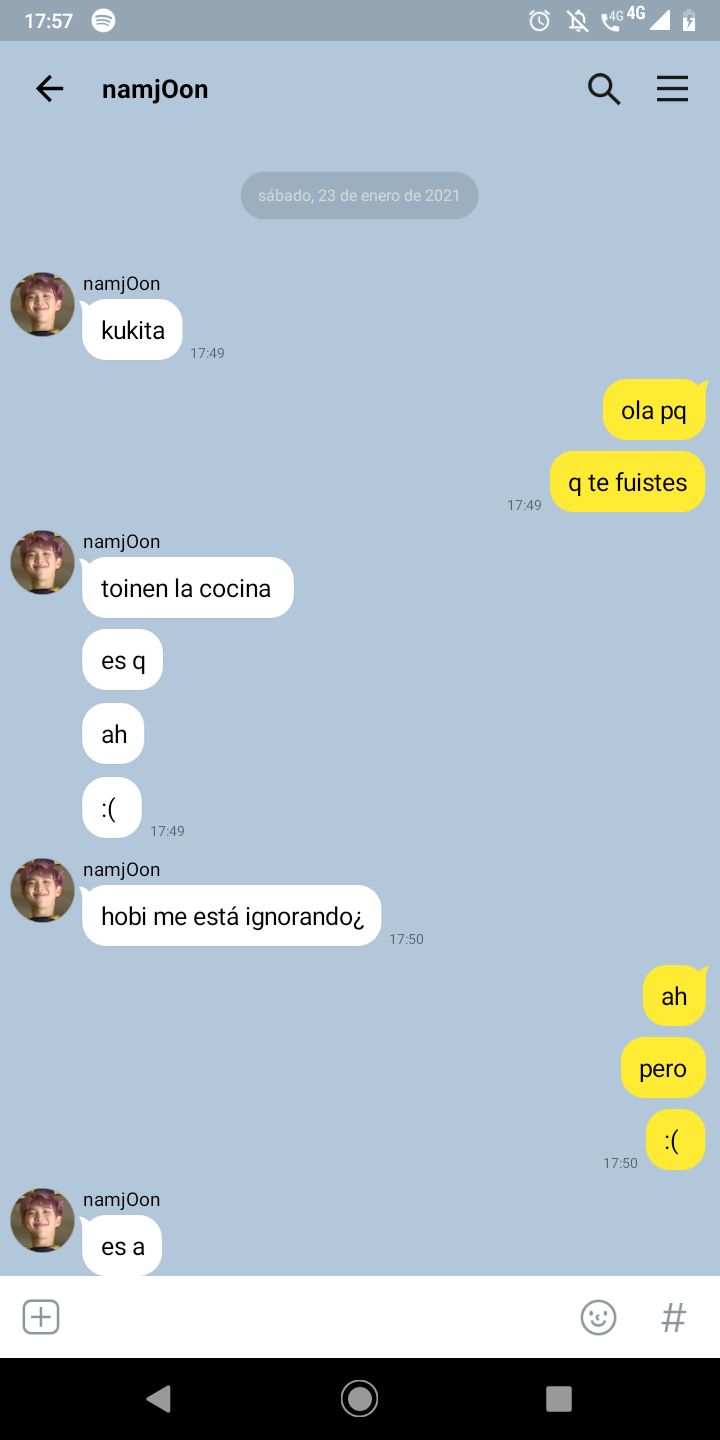Tap the alarm clock status icon
Image resolution: width=720 pixels, height=1440 pixels.
539,20
